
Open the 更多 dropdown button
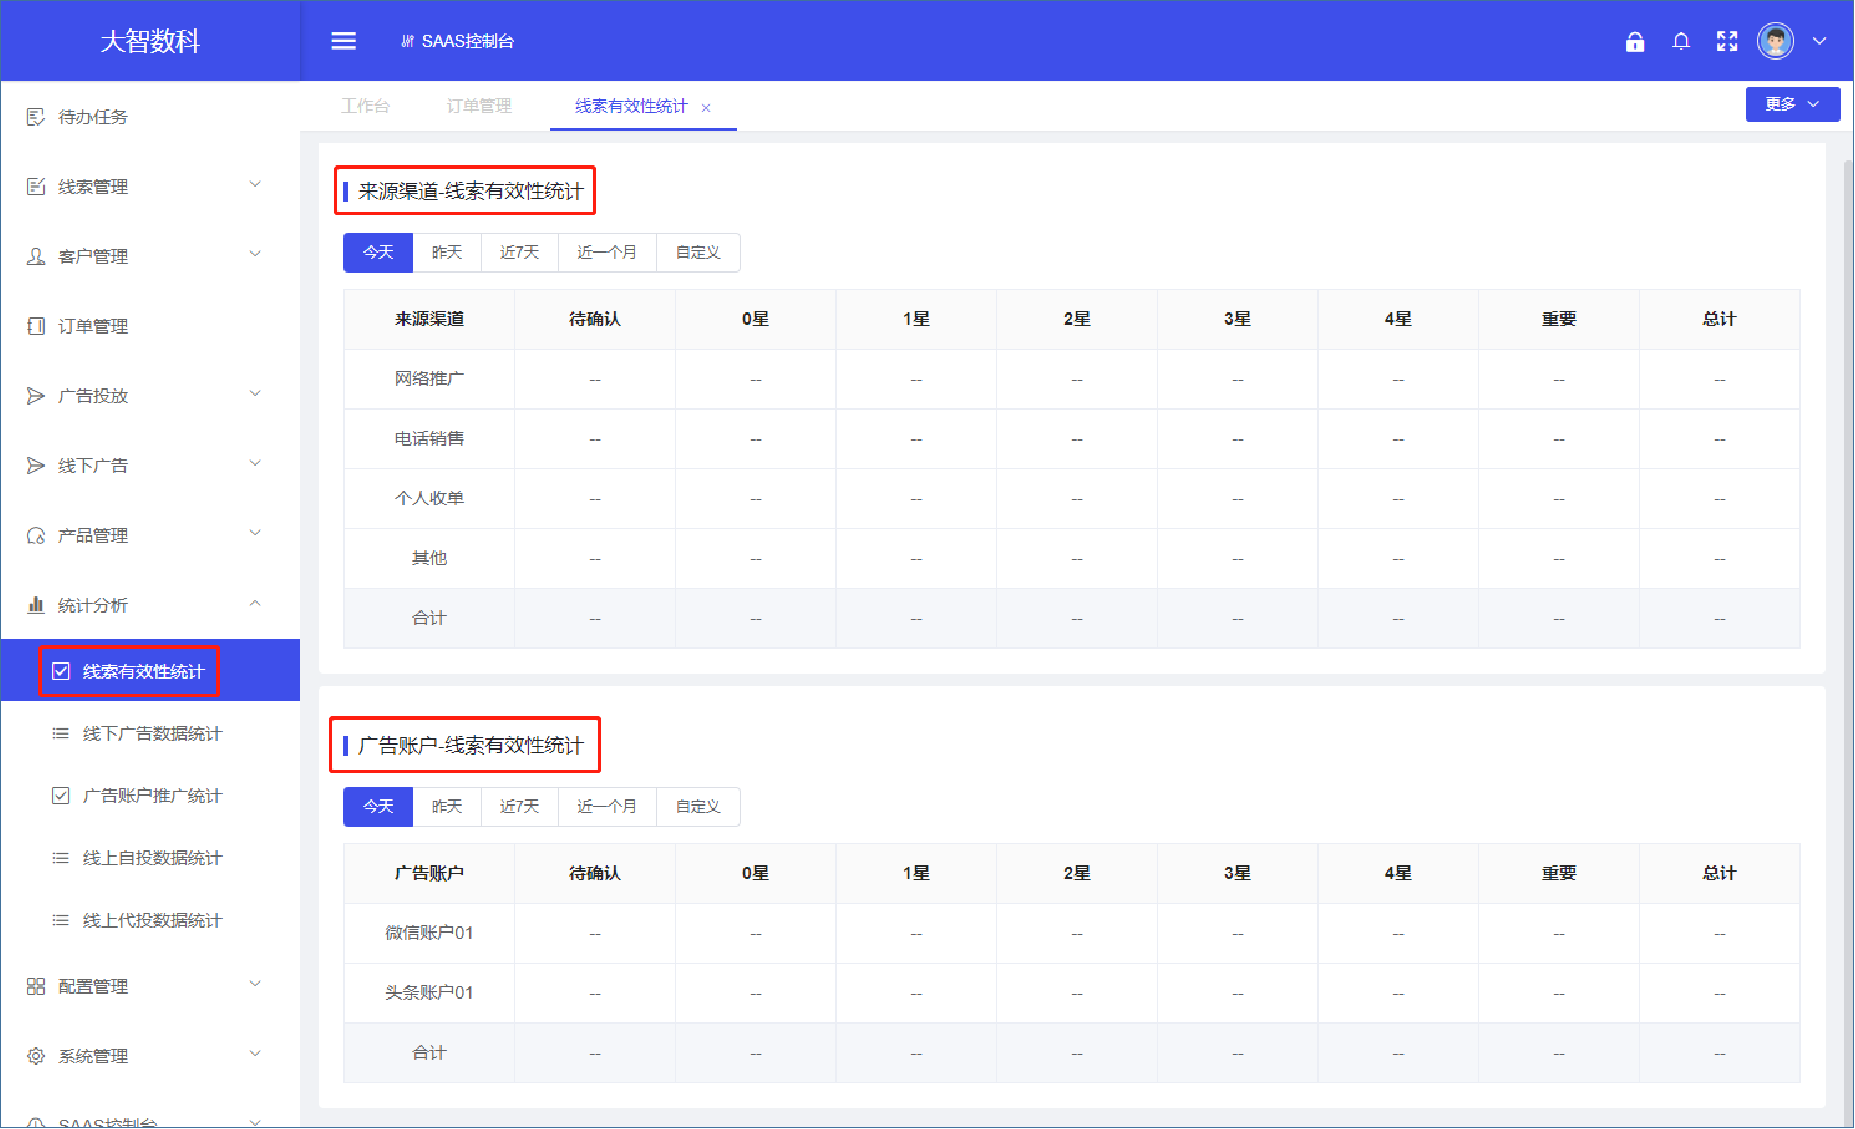point(1792,105)
